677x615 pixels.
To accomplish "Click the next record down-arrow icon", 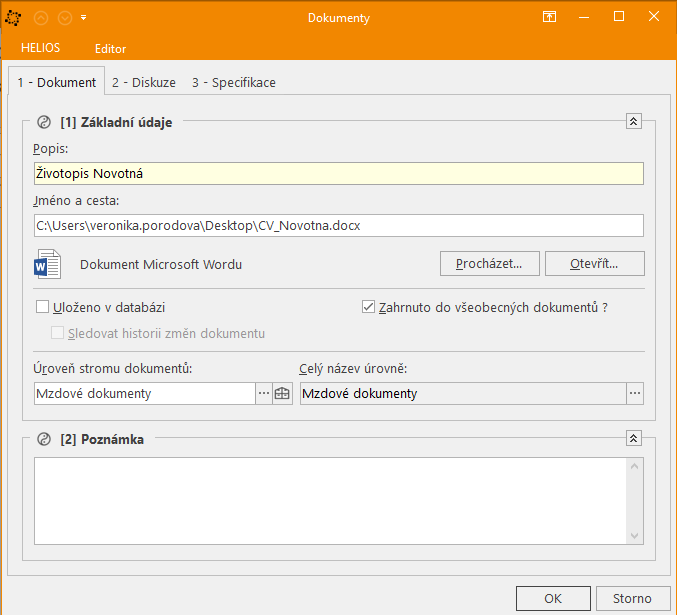I will pos(64,18).
